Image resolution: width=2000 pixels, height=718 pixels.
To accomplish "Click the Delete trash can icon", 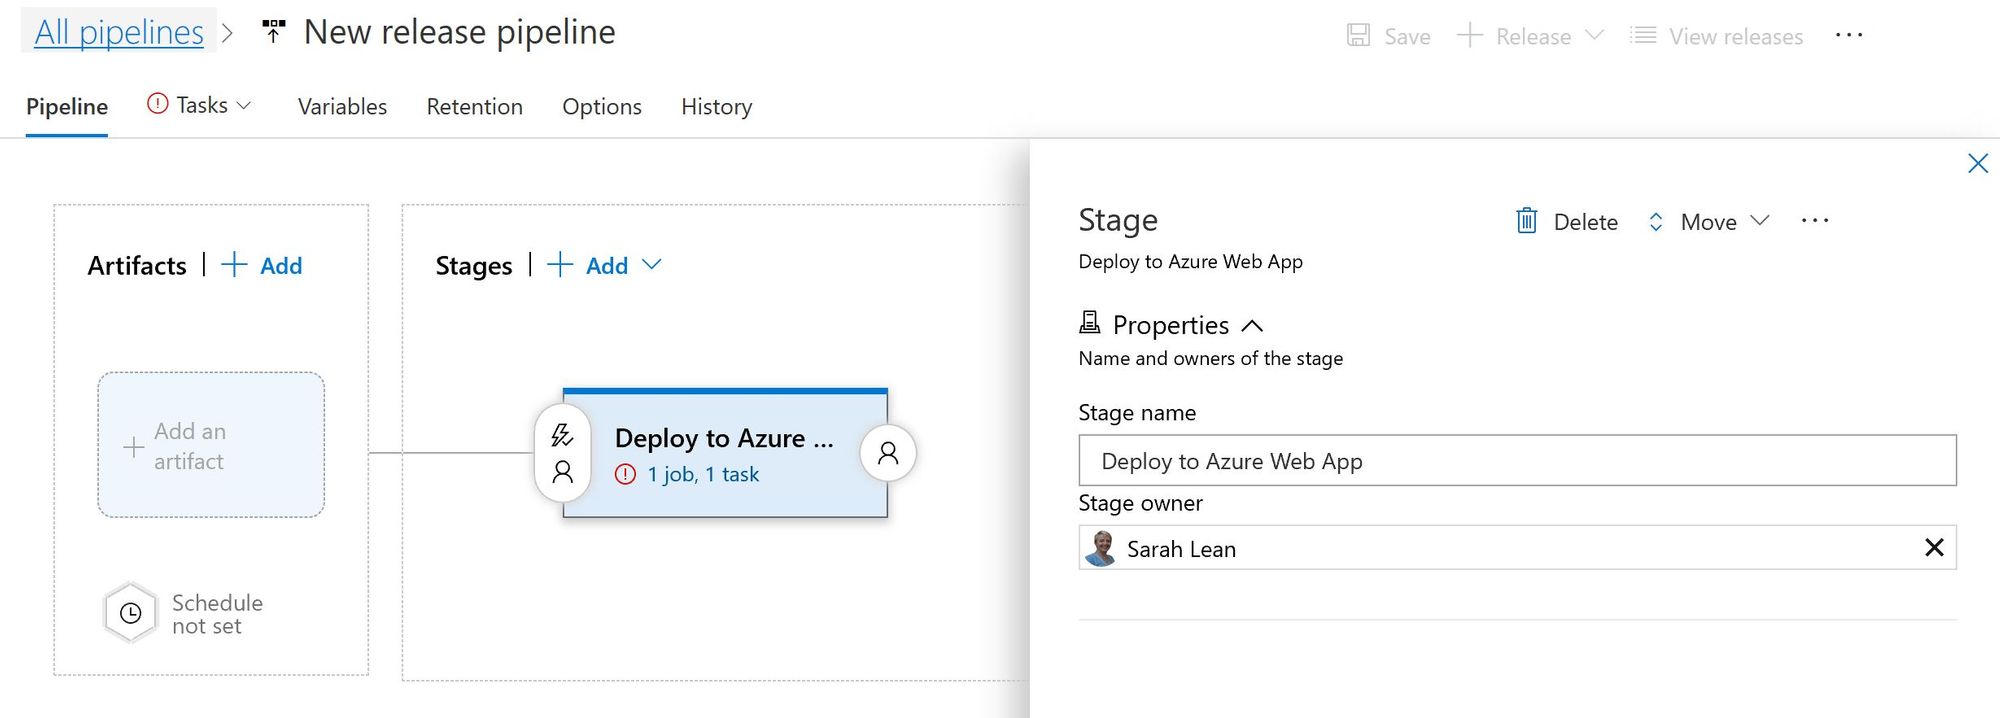I will pyautogui.click(x=1527, y=221).
